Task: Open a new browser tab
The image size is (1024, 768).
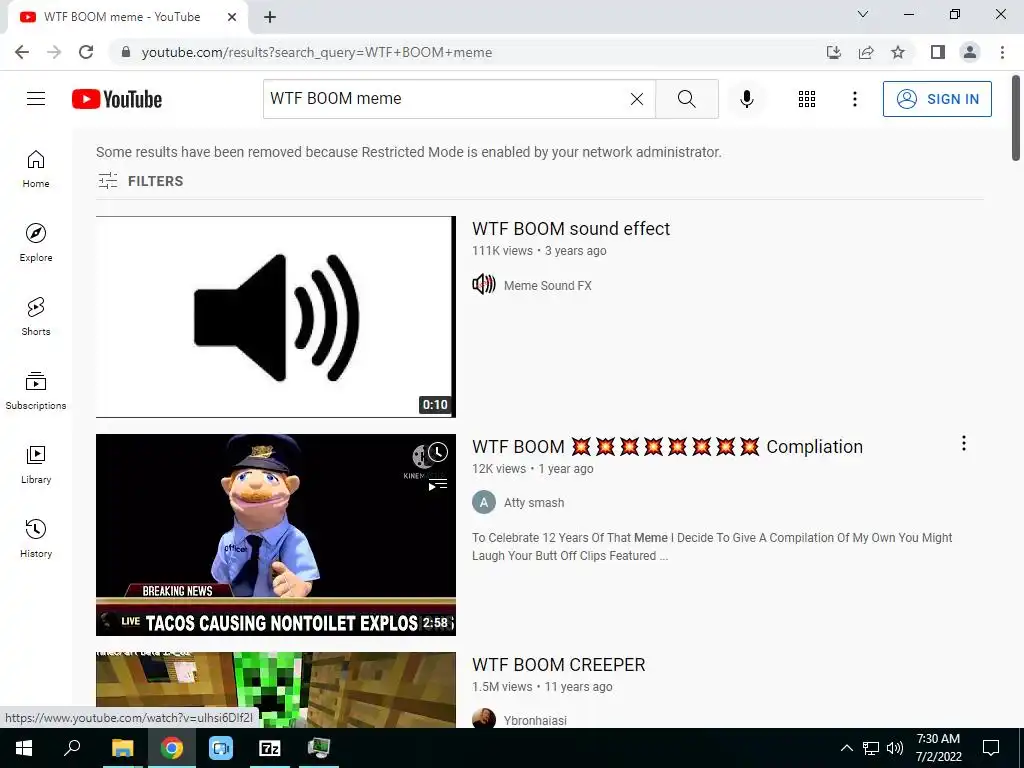Action: tap(270, 17)
